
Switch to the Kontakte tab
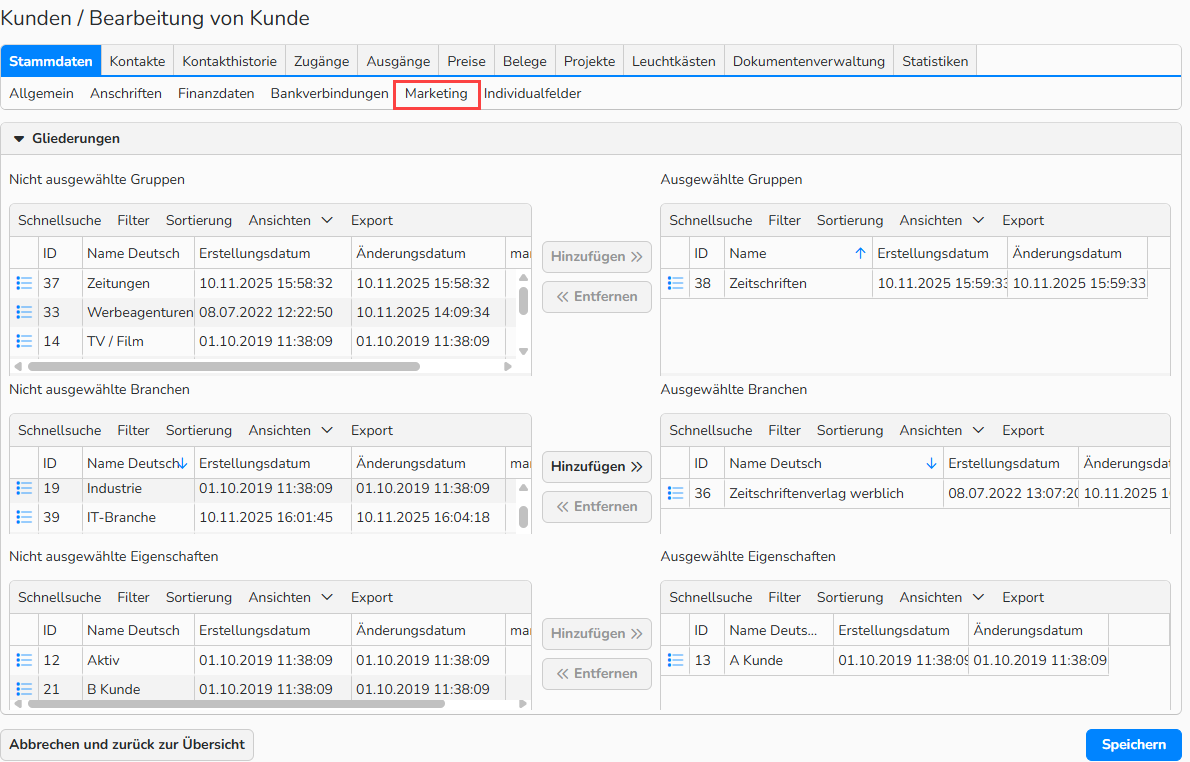click(137, 61)
